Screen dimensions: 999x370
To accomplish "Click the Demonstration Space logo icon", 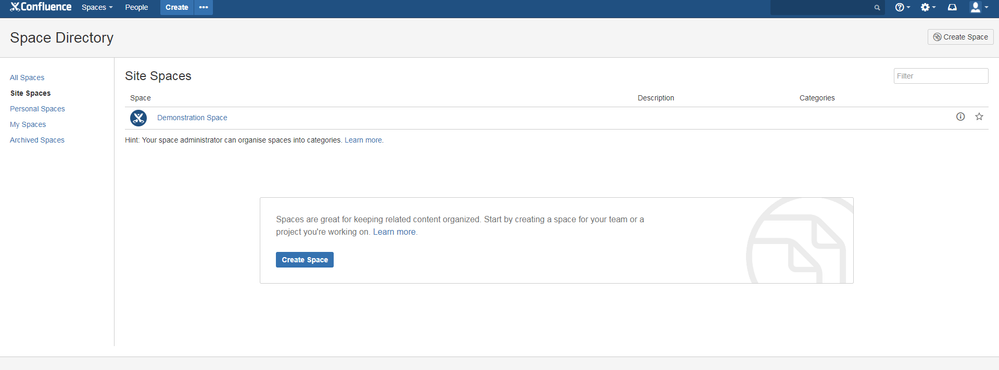I will pyautogui.click(x=138, y=118).
